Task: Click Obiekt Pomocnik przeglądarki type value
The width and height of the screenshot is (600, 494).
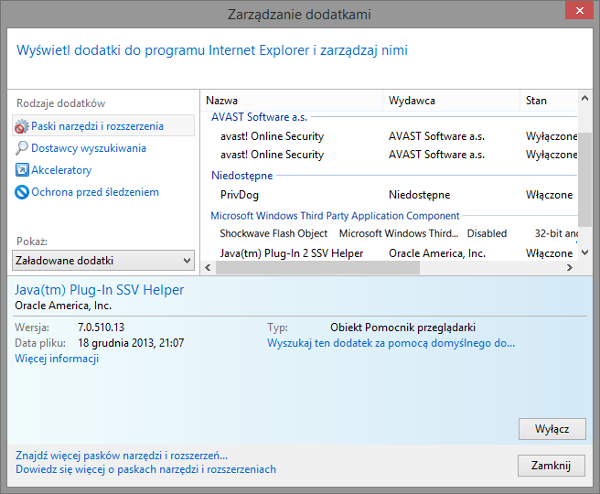Action: point(403,328)
